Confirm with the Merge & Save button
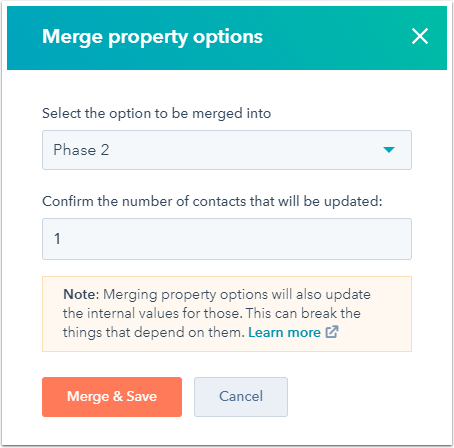454x448 pixels. (x=112, y=397)
